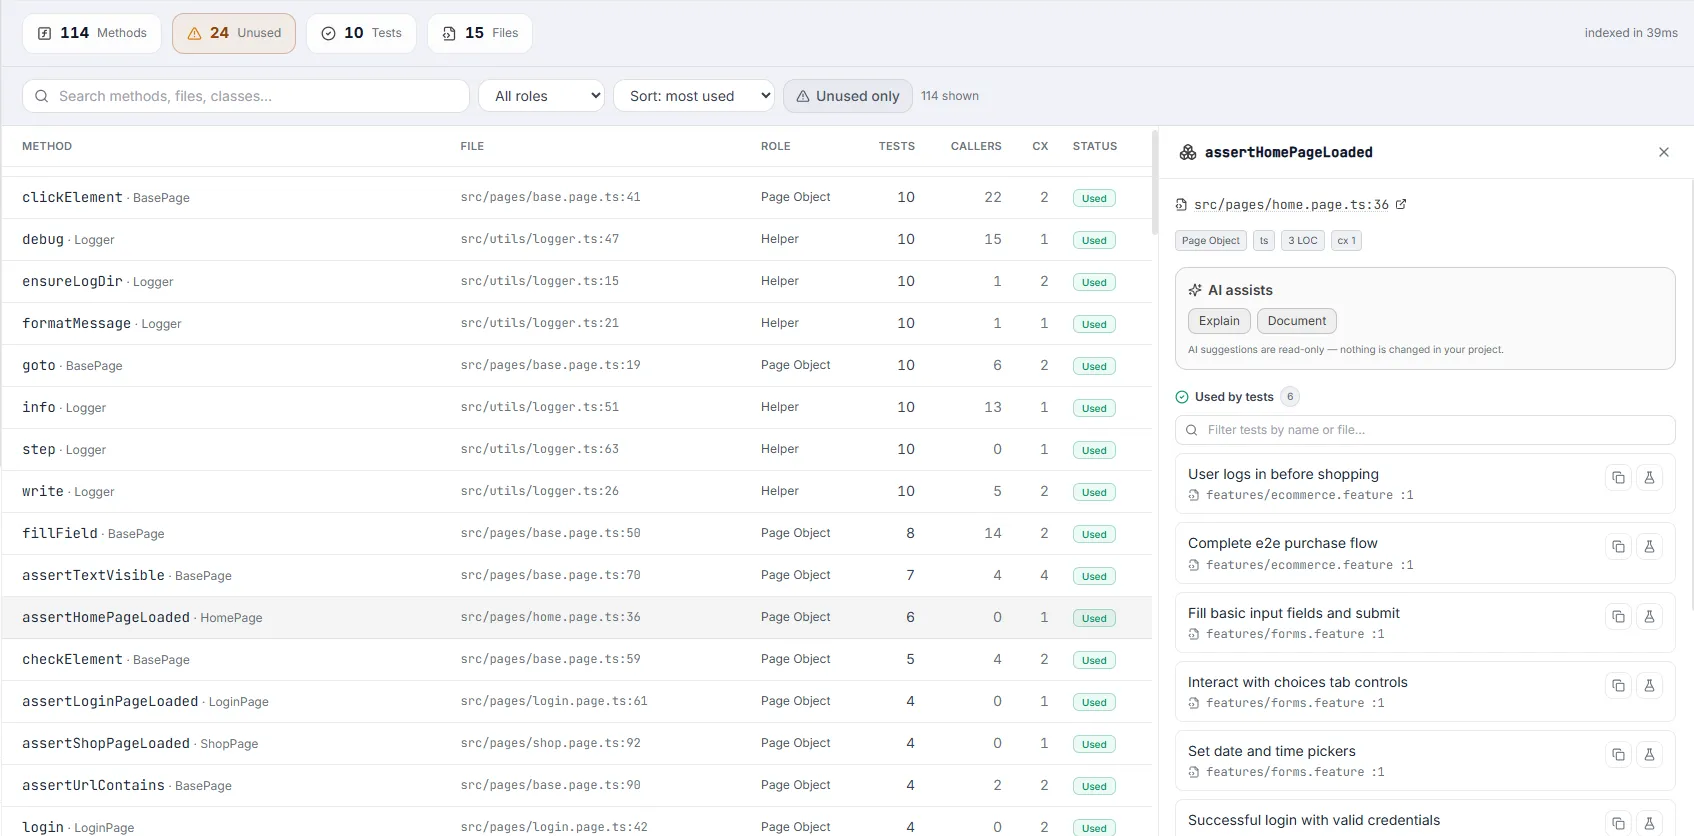Screen dimensions: 1694x836
Task: Select the assertUrlContains method row
Action: click(576, 785)
